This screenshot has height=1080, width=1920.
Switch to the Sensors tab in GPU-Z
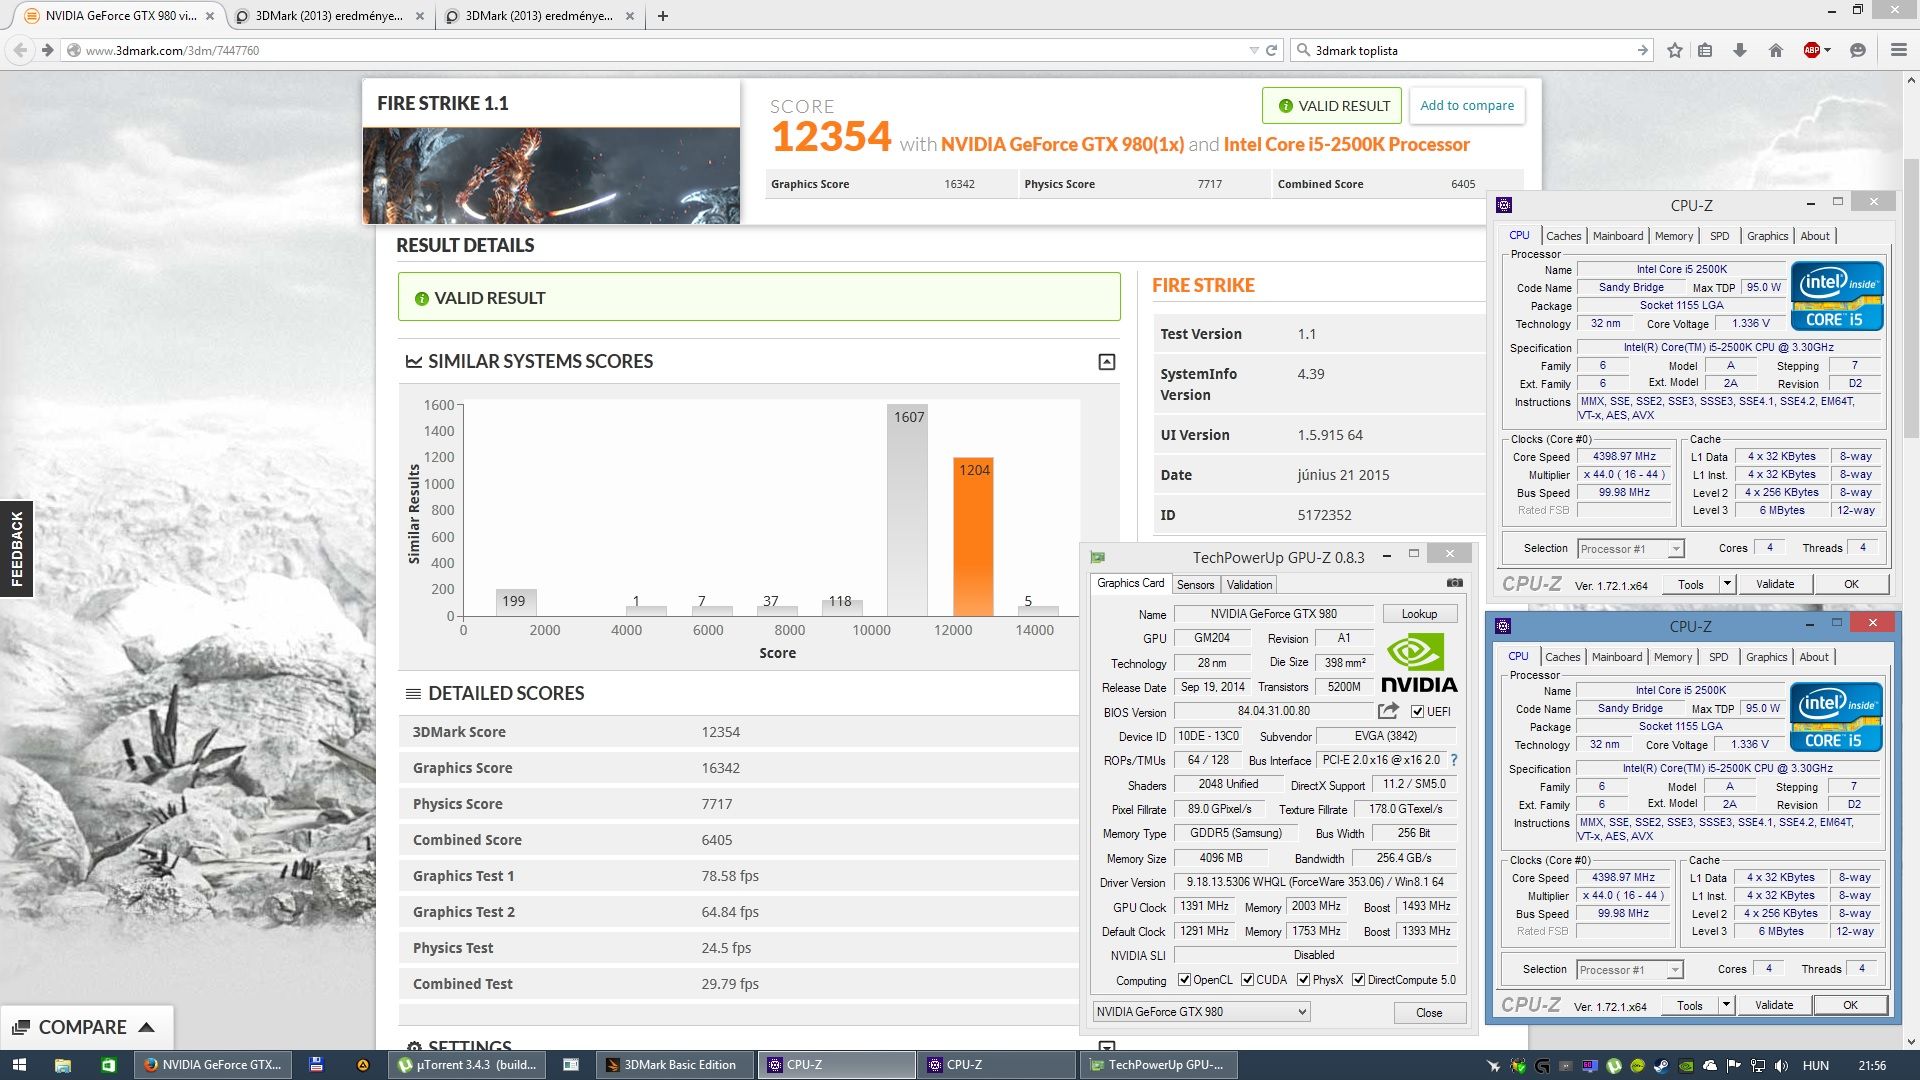pyautogui.click(x=1195, y=585)
